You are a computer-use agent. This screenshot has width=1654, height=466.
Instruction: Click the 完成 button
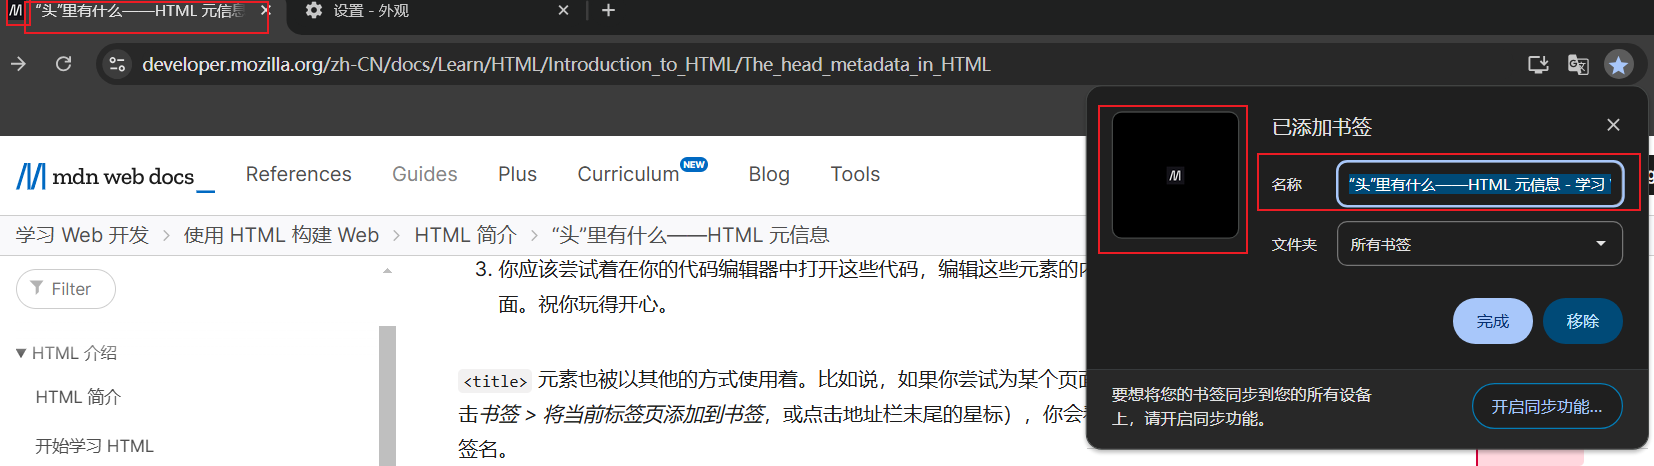pos(1492,321)
